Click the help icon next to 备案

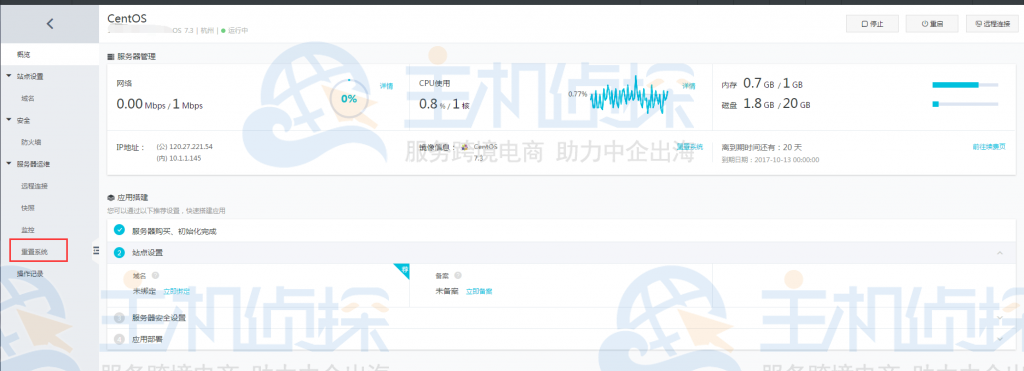[458, 276]
